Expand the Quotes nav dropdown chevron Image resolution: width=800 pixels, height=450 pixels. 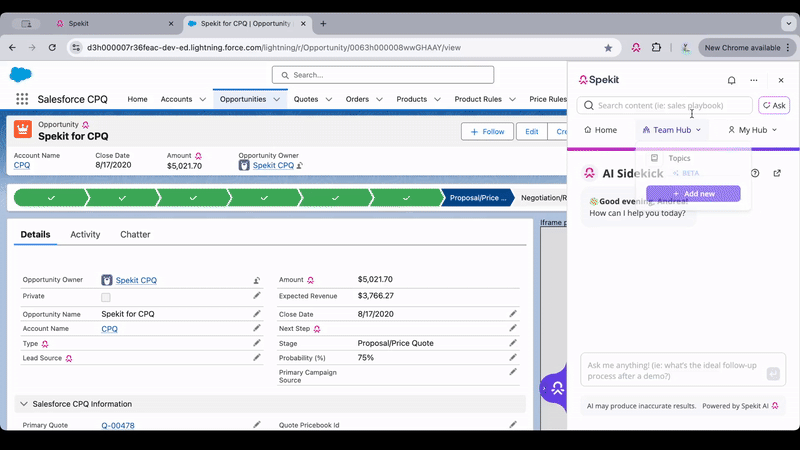pyautogui.click(x=329, y=99)
